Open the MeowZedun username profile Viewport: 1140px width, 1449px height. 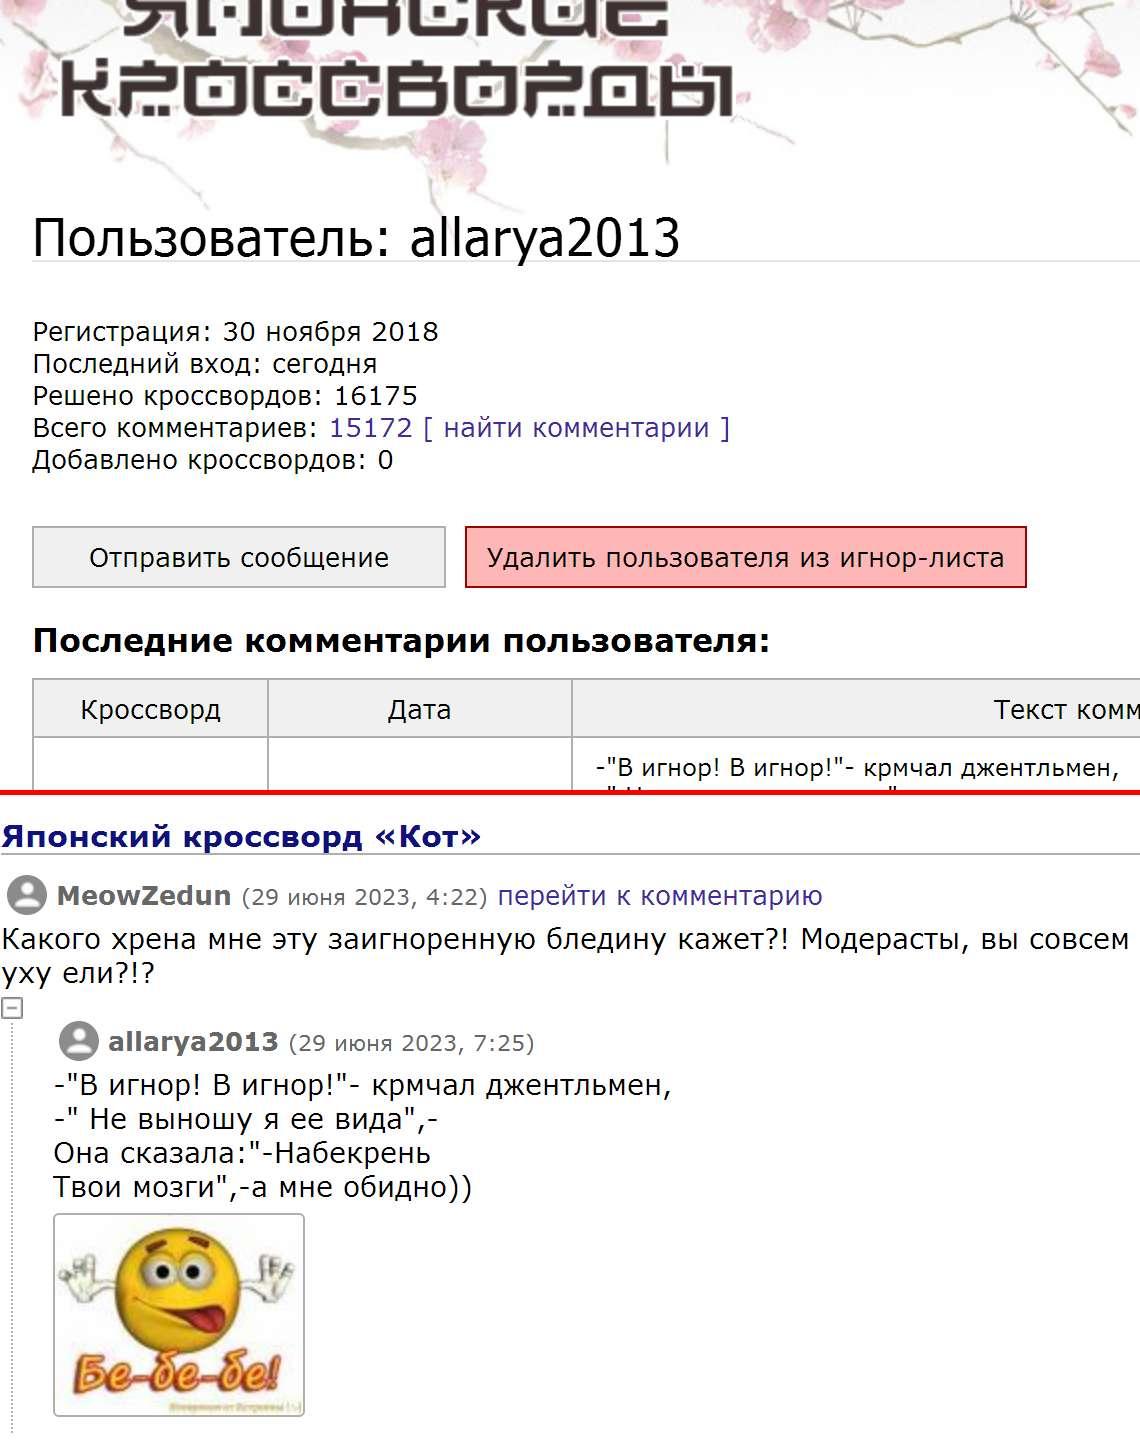point(144,896)
